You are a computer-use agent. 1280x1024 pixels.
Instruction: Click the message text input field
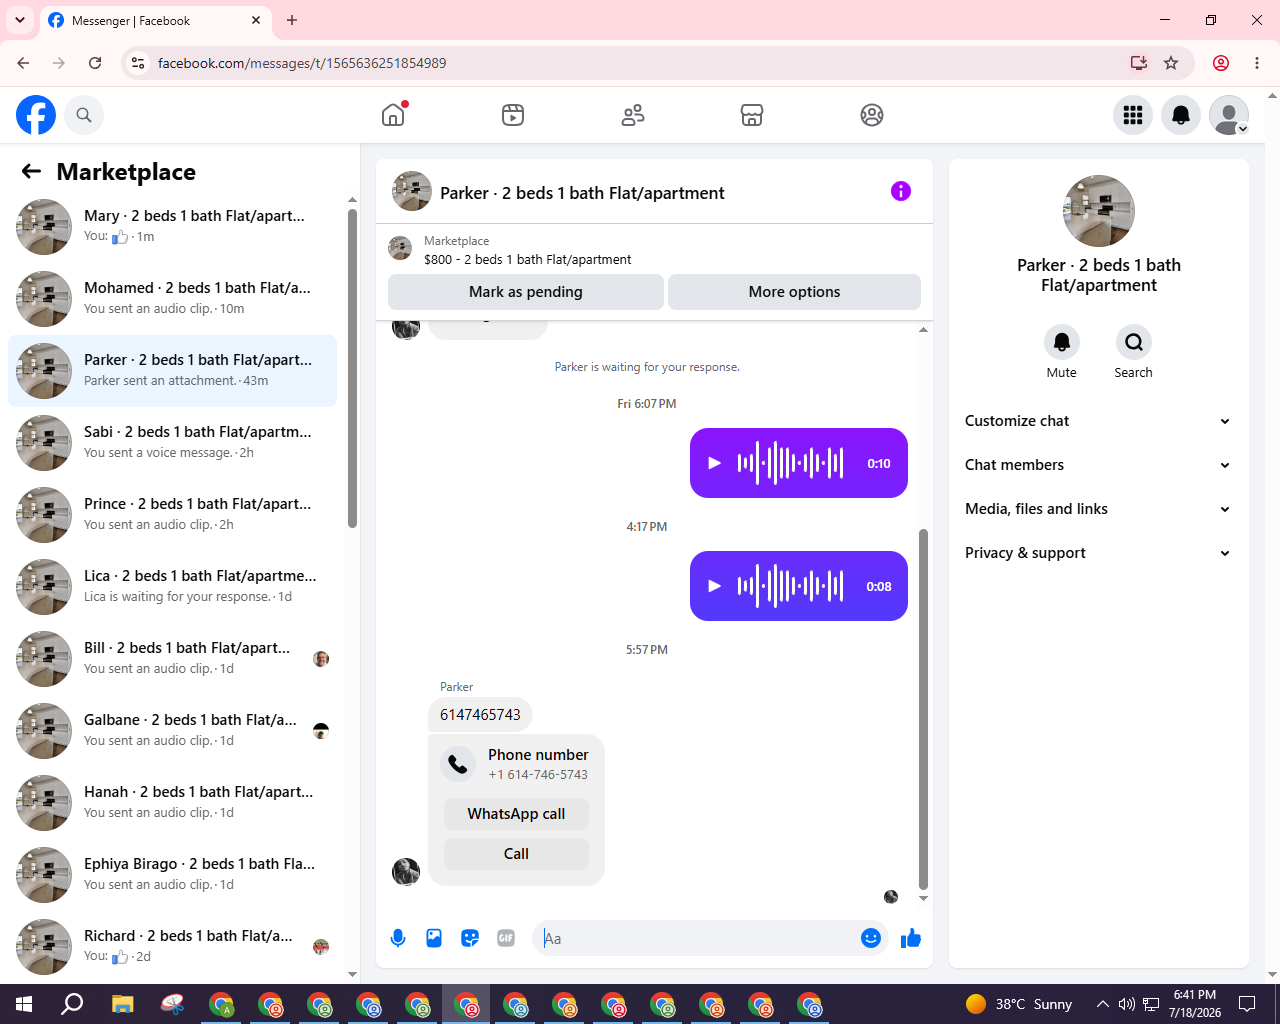pyautogui.click(x=698, y=938)
